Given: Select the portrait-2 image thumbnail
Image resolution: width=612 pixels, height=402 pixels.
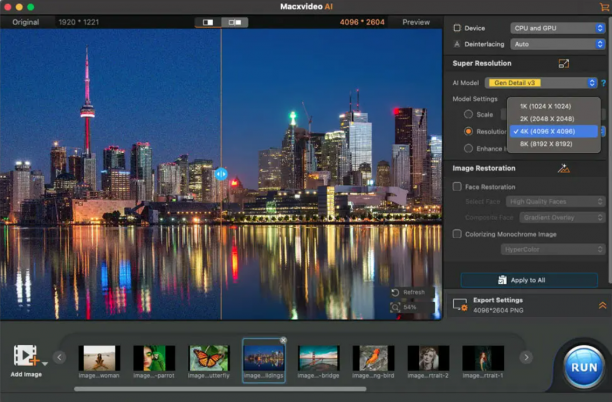Looking at the screenshot, I should point(428,358).
